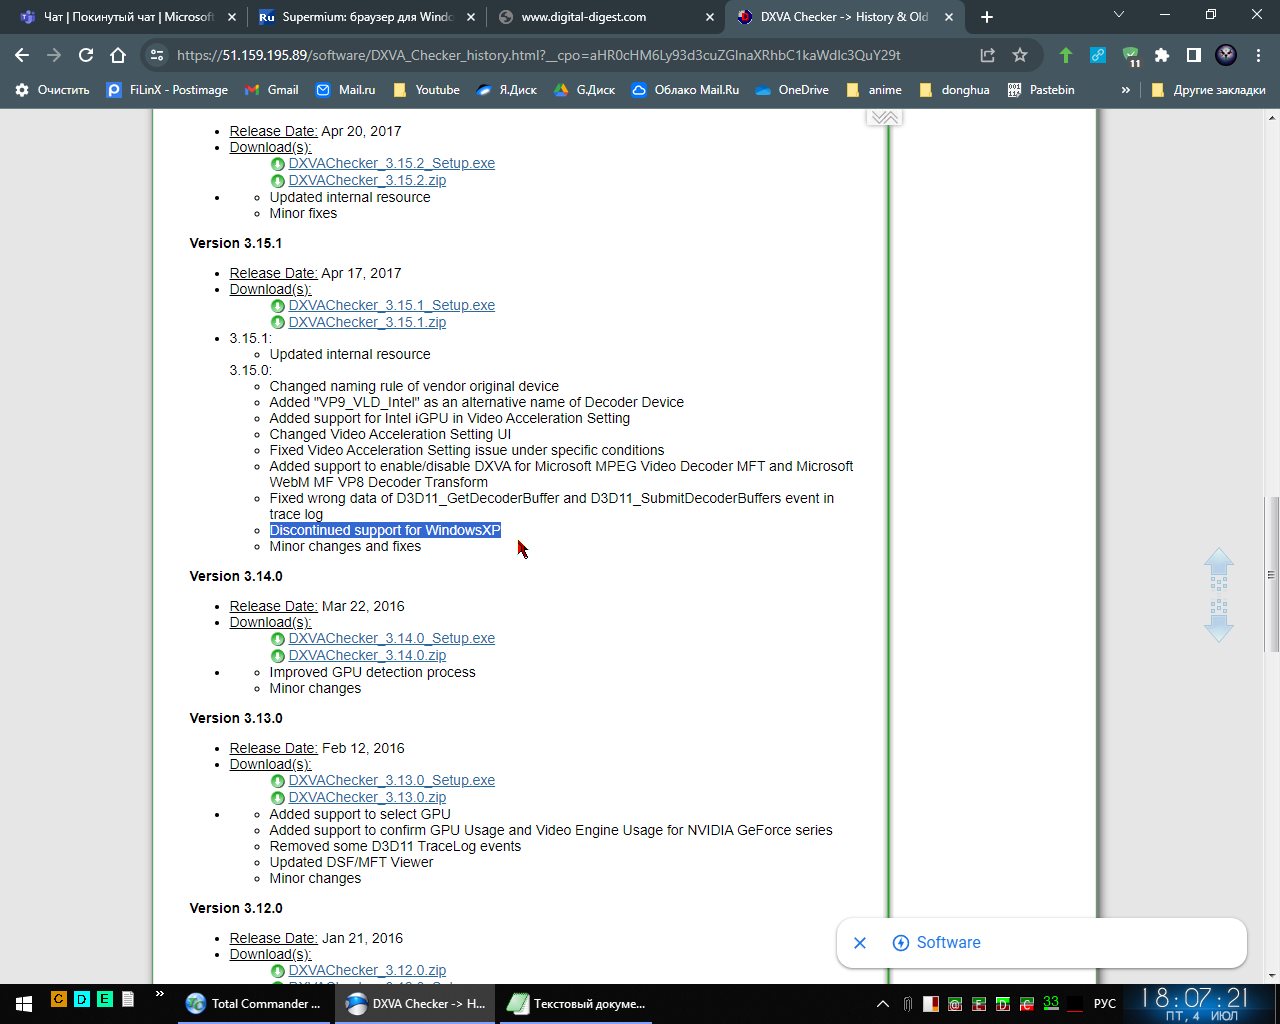
Task: Open the browser profile avatar
Action: point(1226,56)
